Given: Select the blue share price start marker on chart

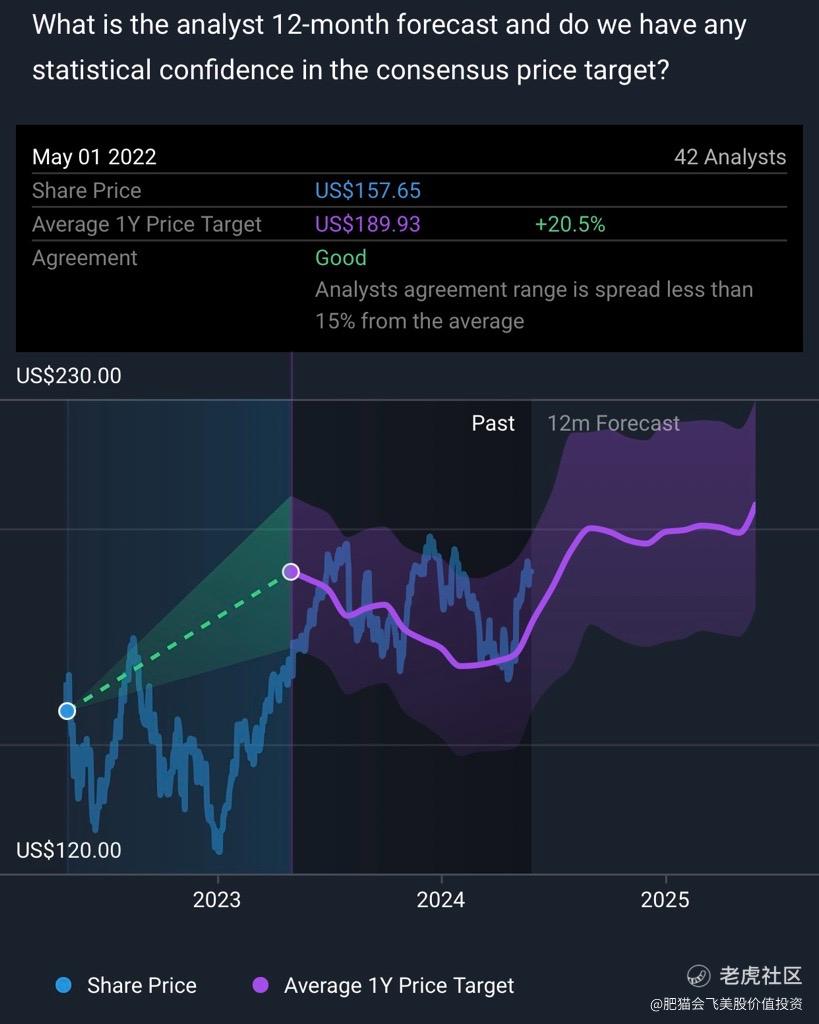Looking at the screenshot, I should tap(67, 711).
